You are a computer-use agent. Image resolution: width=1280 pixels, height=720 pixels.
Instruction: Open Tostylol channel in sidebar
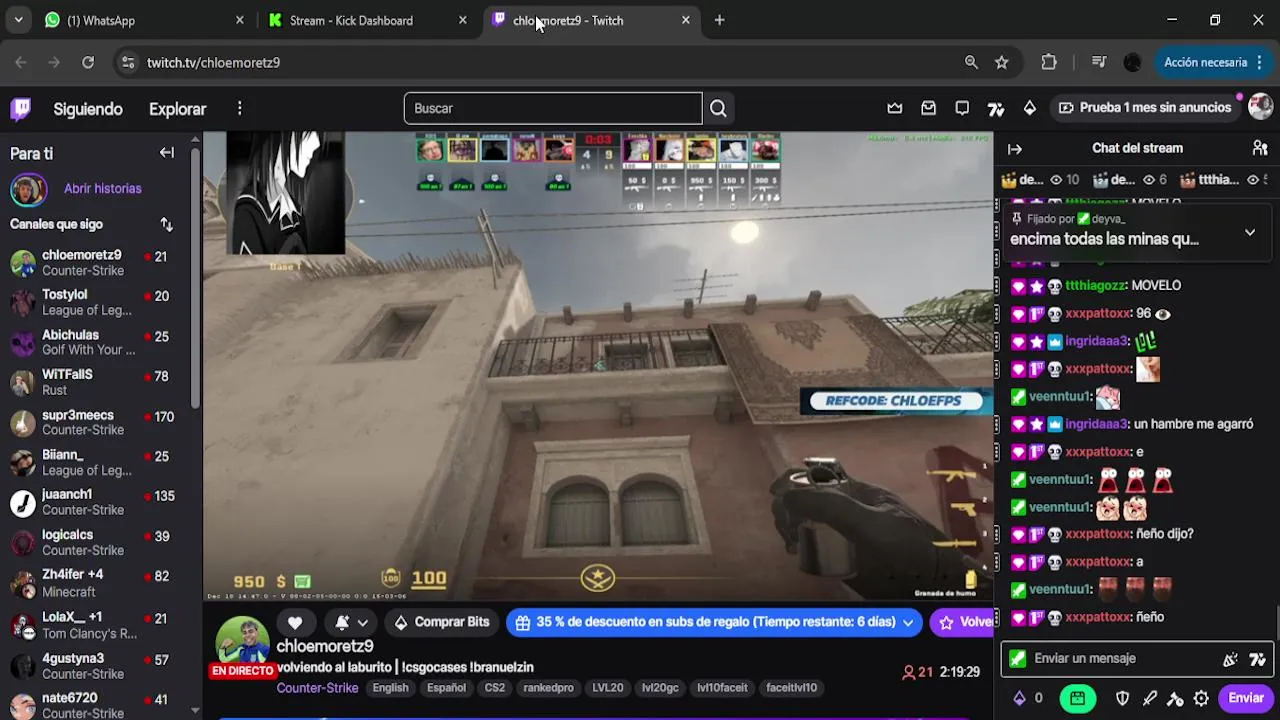96,302
